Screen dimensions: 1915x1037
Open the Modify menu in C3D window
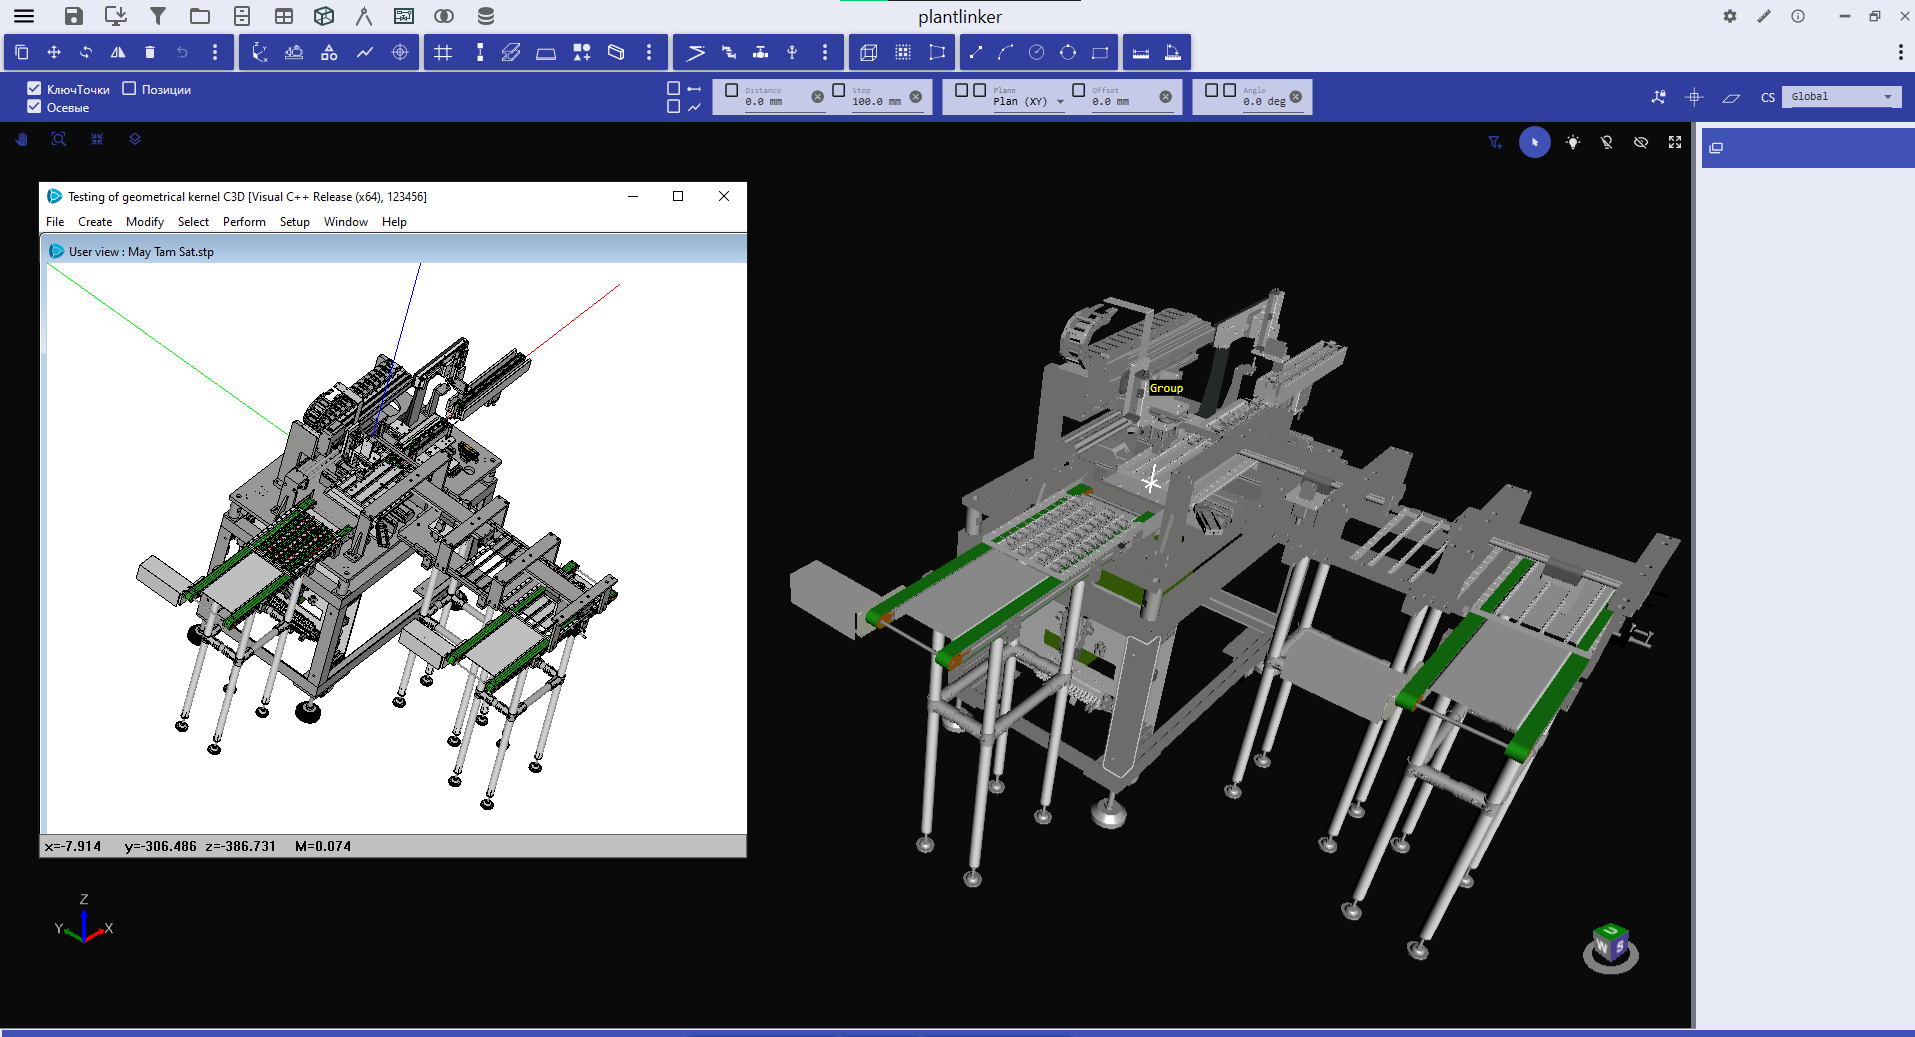[x=144, y=222]
